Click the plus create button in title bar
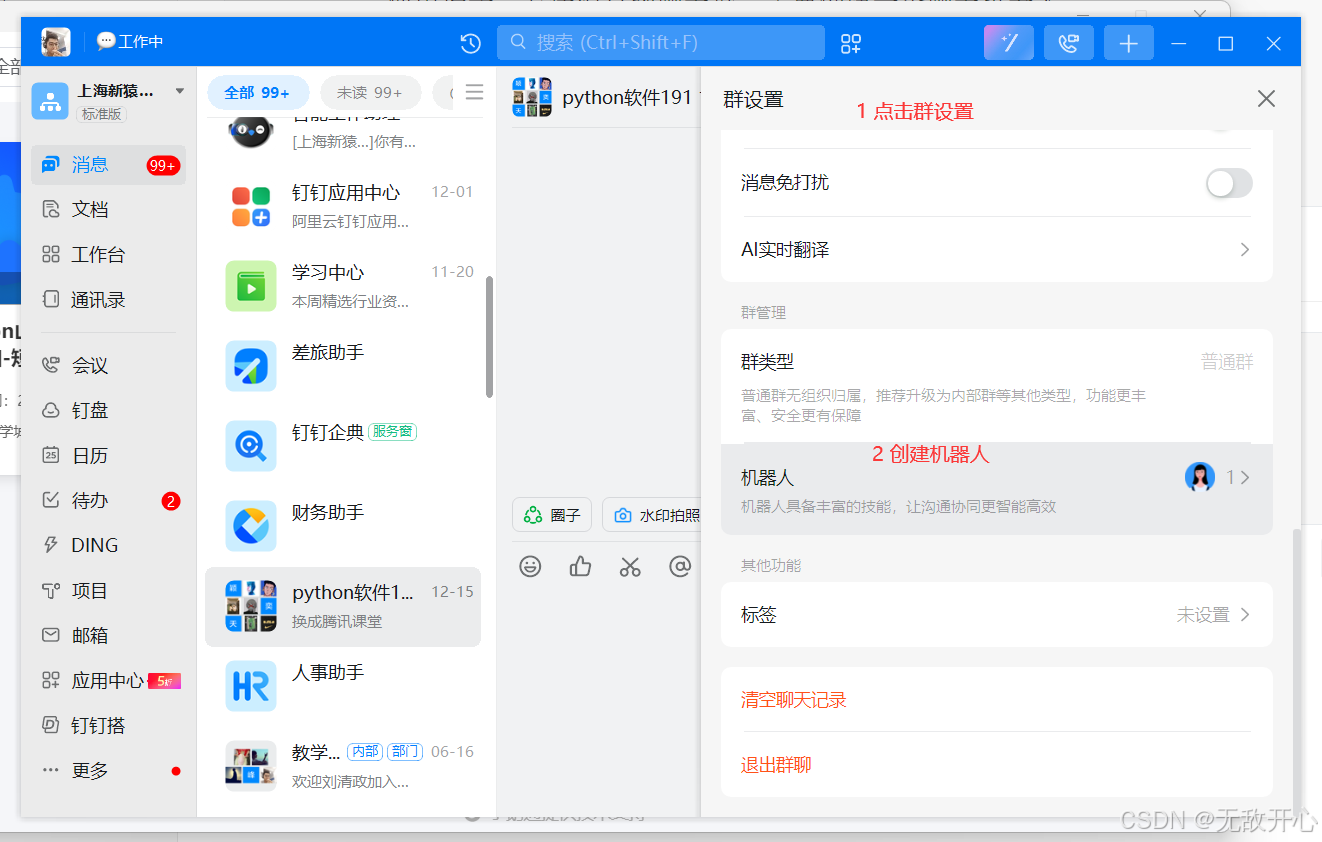Viewport: 1322px width, 842px height. tap(1129, 43)
